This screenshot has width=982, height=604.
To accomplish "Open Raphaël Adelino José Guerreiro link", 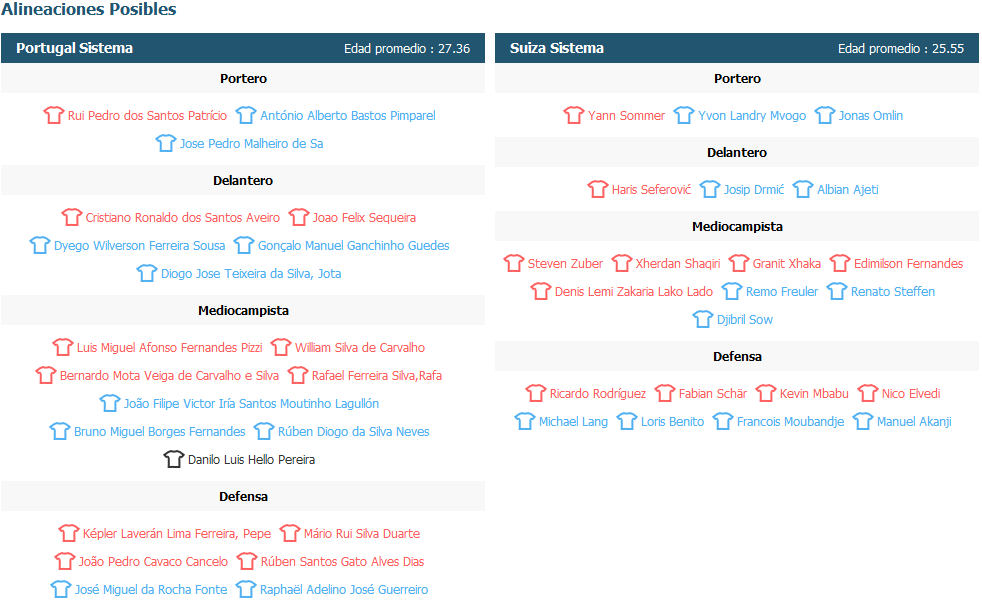I will point(343,589).
